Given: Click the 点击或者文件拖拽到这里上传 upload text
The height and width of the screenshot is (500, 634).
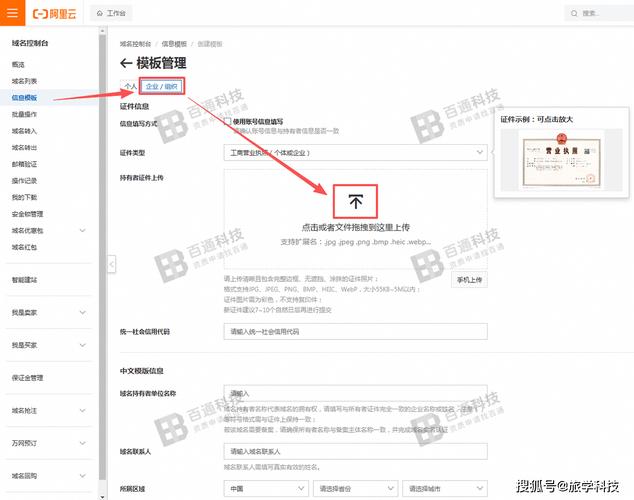Looking at the screenshot, I should pos(355,228).
